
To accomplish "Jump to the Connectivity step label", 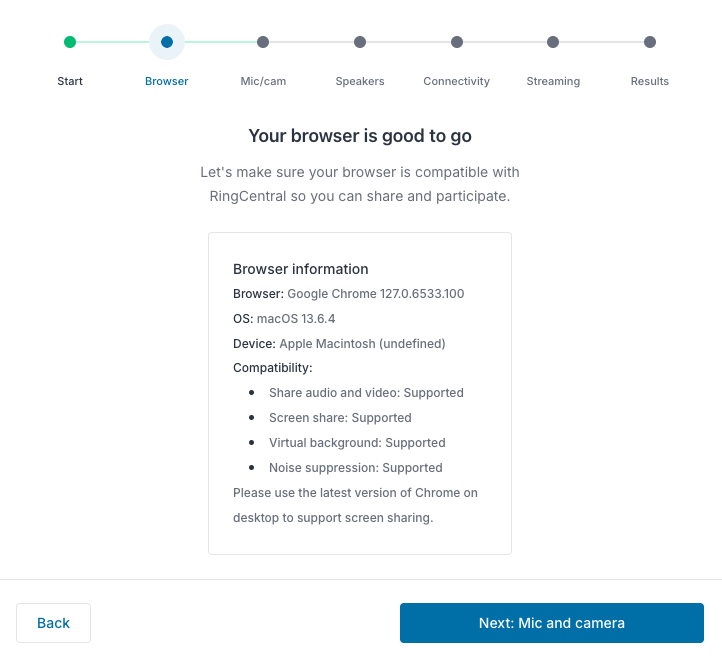I will pyautogui.click(x=457, y=81).
